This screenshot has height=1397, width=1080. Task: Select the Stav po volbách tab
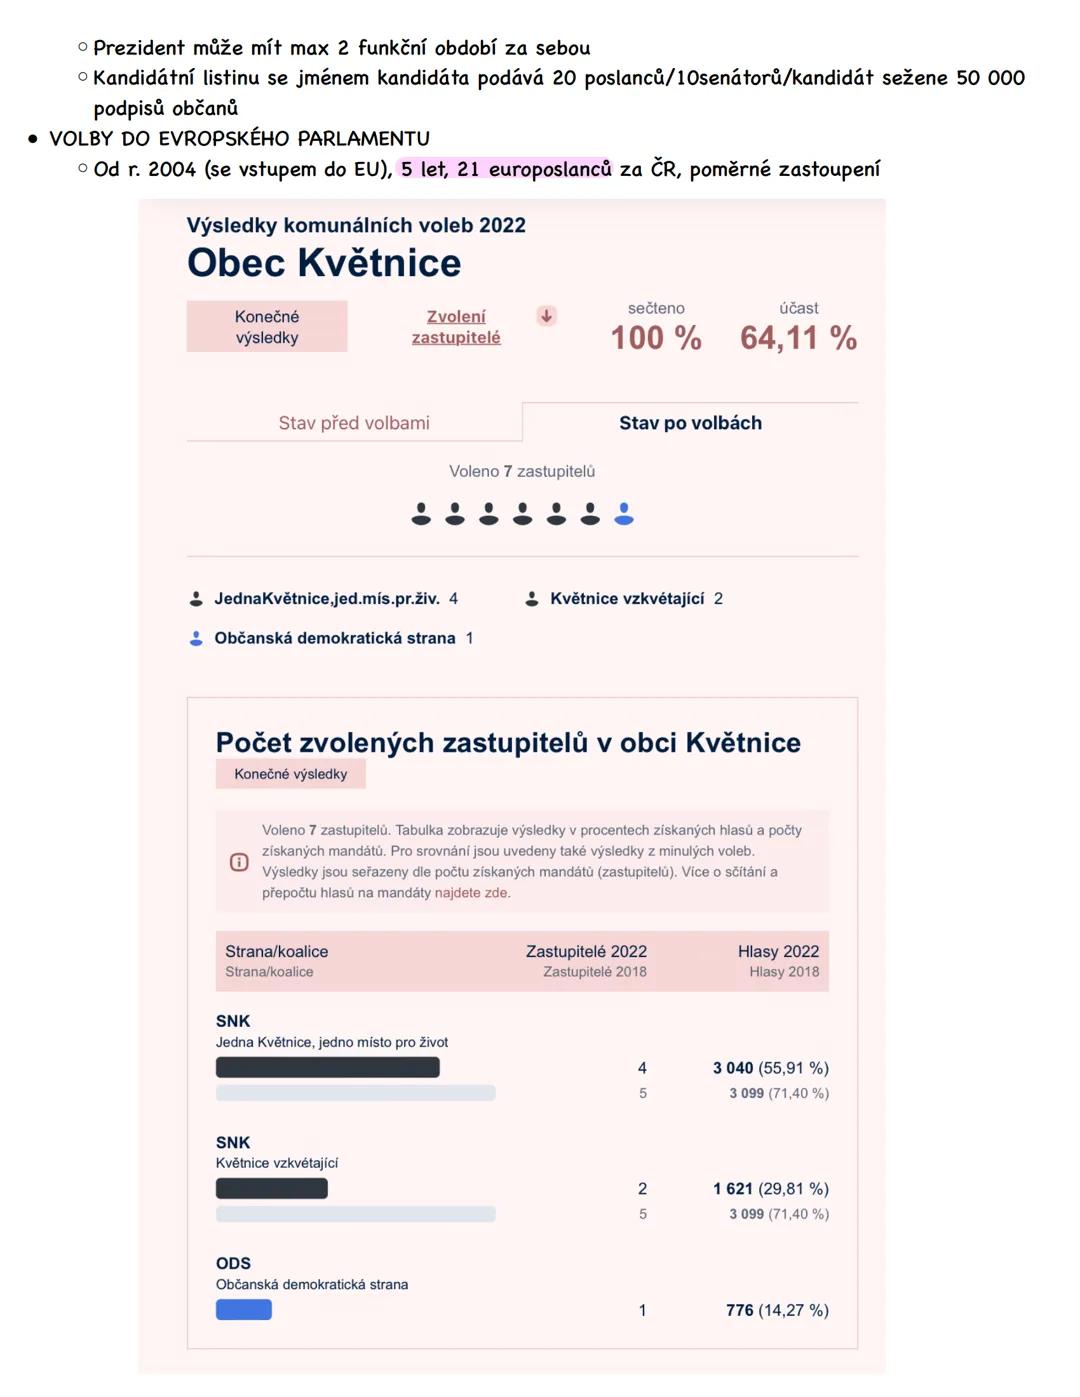tap(690, 422)
